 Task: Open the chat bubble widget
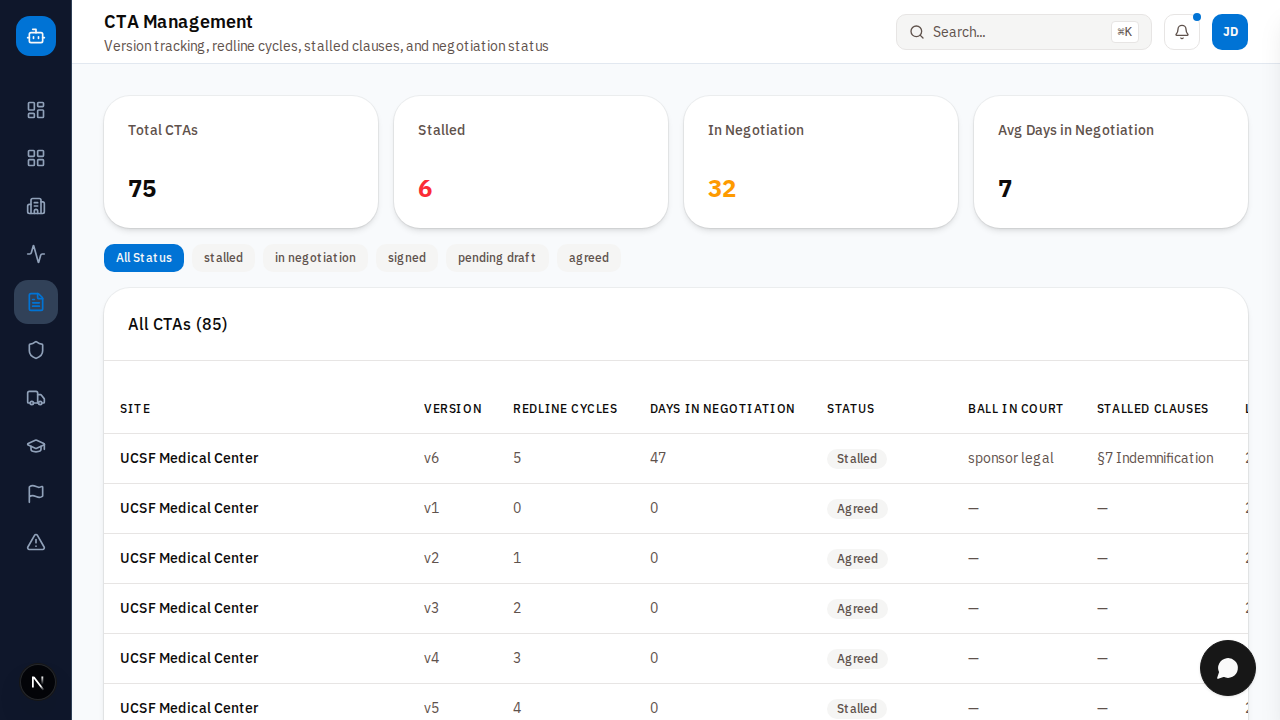(x=1228, y=668)
